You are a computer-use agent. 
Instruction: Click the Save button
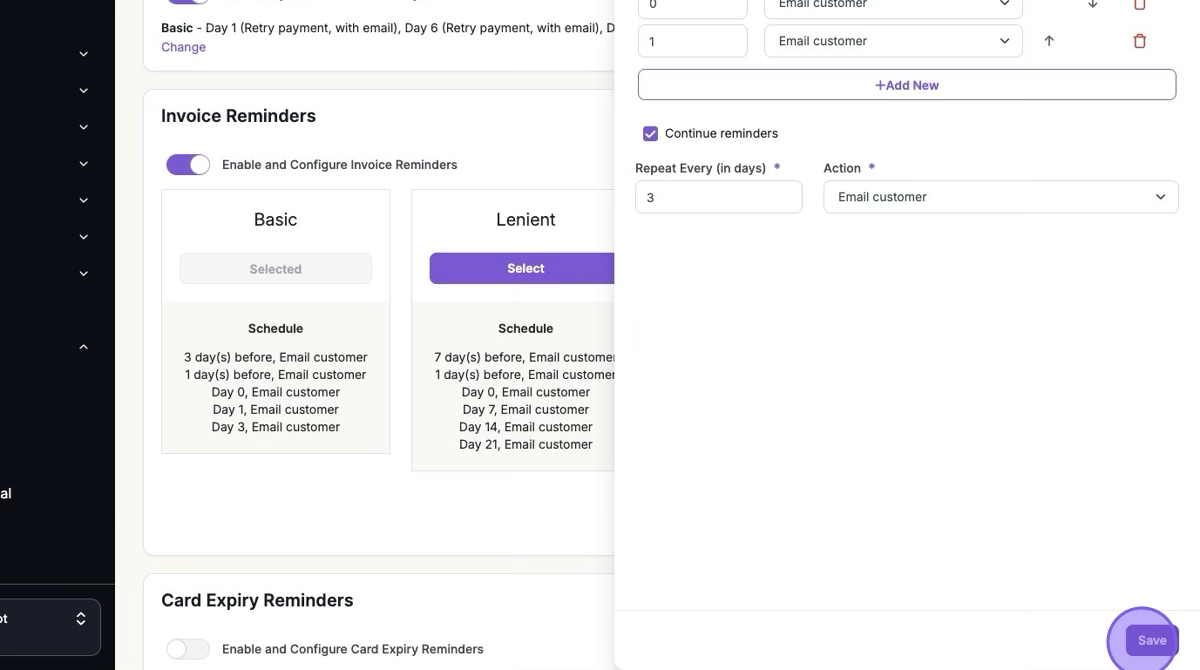coord(1152,640)
